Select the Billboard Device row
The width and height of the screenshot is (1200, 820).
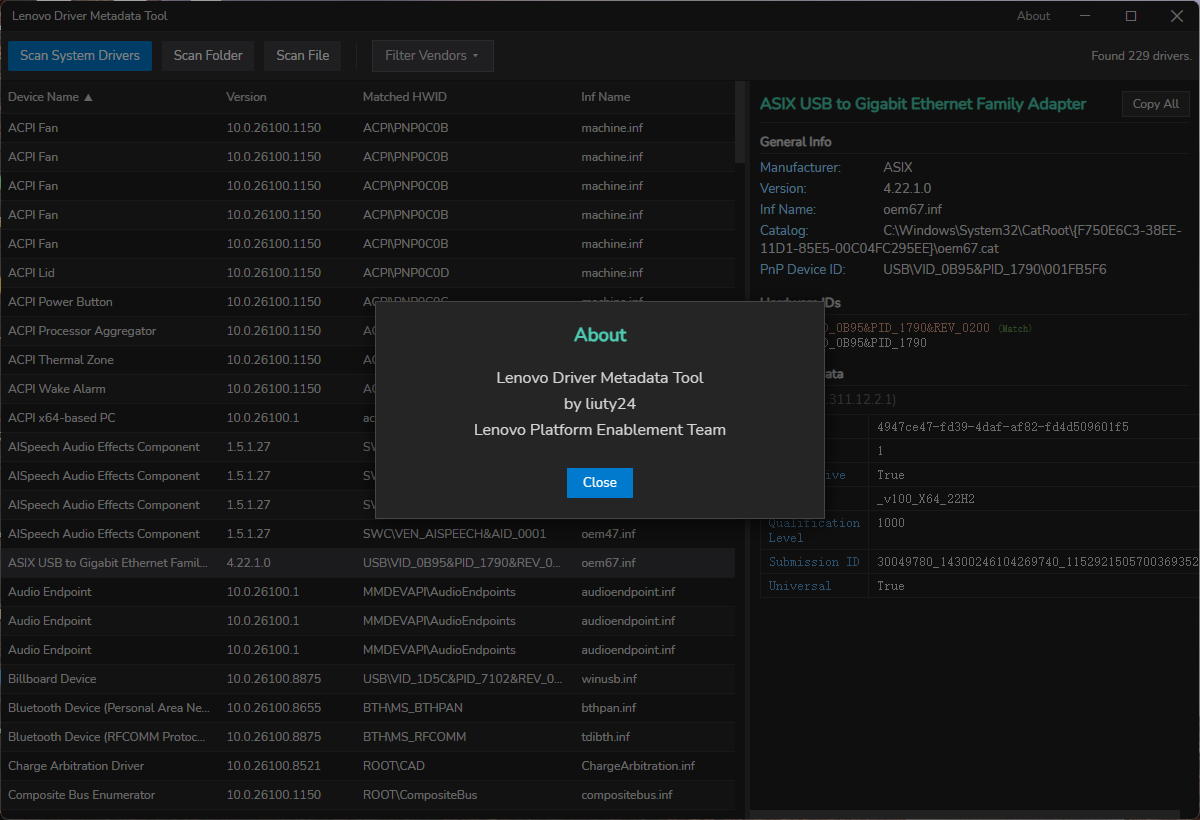pyautogui.click(x=367, y=679)
